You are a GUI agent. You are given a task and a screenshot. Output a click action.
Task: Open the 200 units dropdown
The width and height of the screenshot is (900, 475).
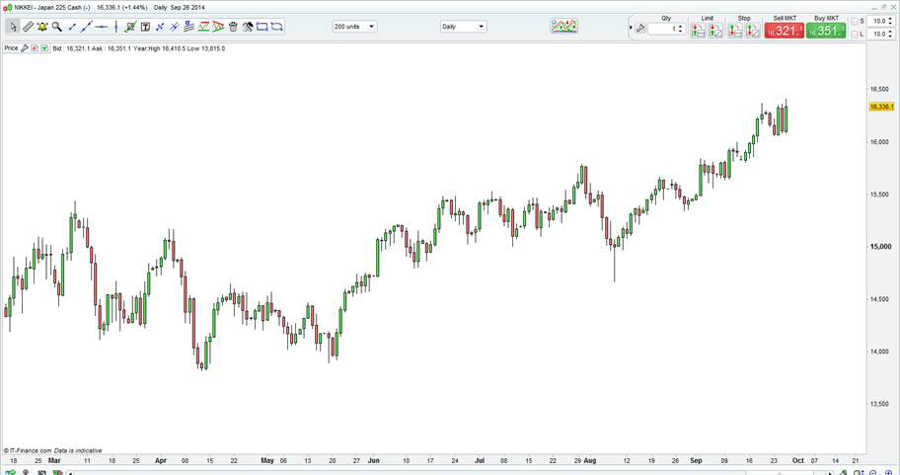pos(353,27)
